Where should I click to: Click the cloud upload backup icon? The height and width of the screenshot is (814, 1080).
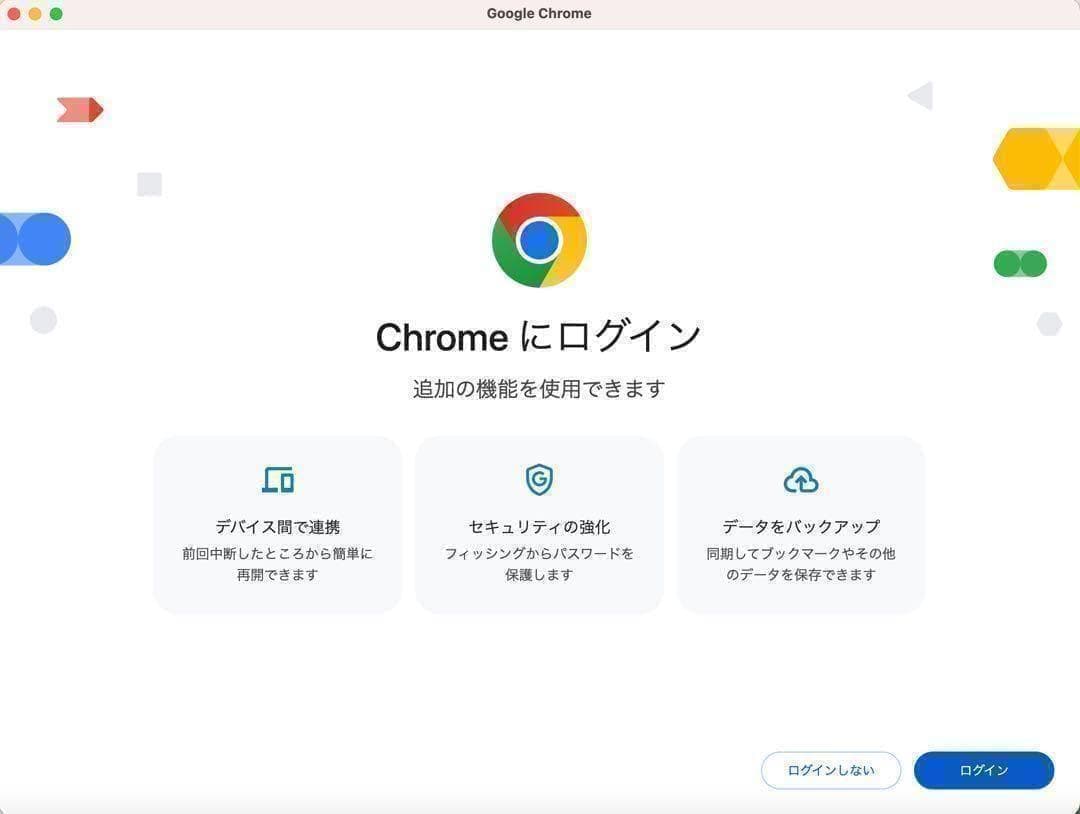(x=801, y=481)
